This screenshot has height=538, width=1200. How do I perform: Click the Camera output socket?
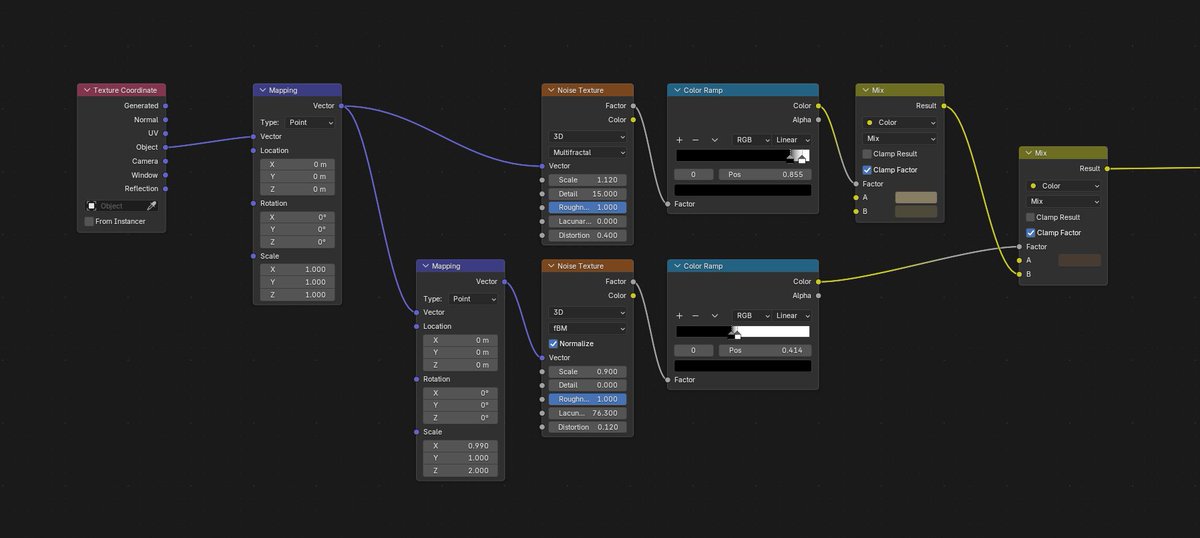165,161
